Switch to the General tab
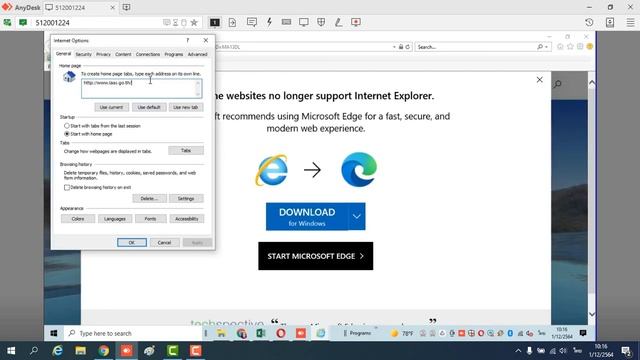The height and width of the screenshot is (360, 640). point(63,54)
